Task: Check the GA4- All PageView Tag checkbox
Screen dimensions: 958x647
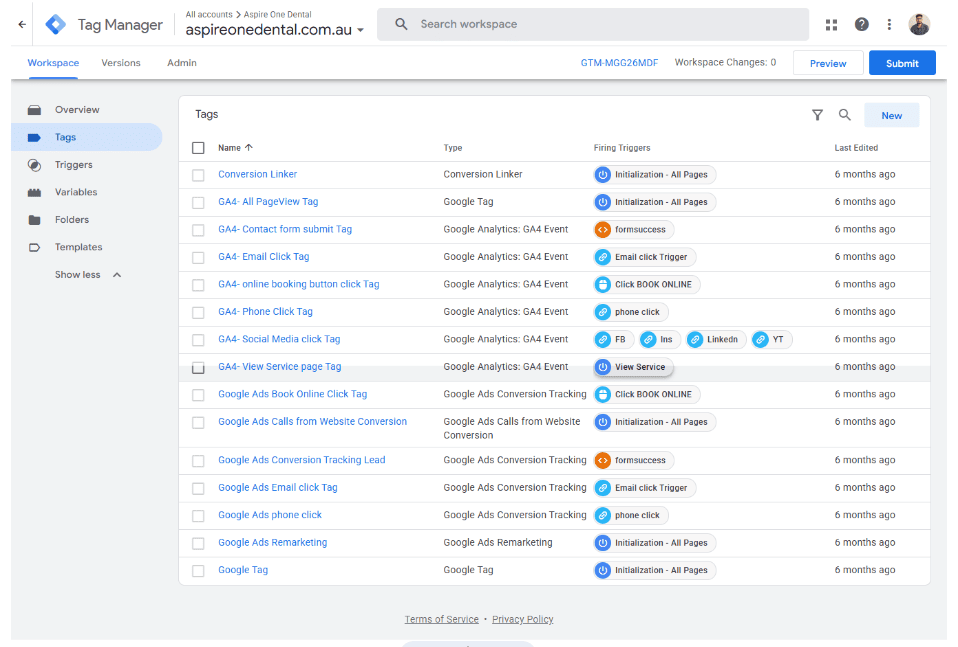Action: pyautogui.click(x=198, y=203)
